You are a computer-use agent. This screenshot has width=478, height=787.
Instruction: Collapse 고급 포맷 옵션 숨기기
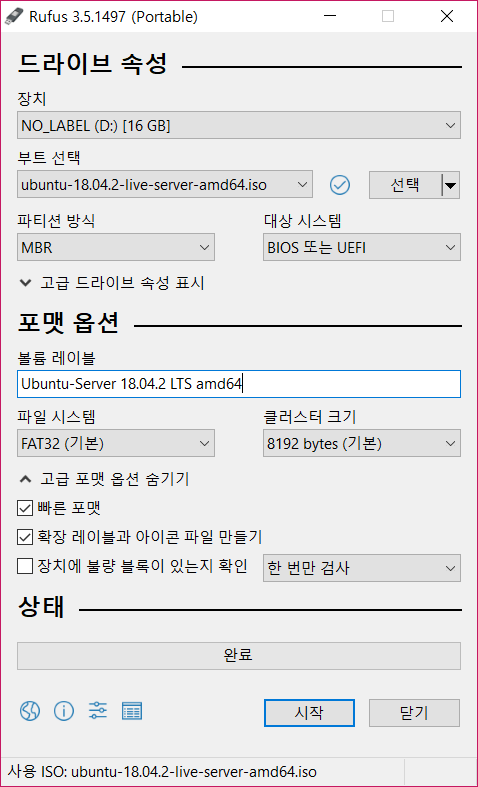(x=104, y=479)
